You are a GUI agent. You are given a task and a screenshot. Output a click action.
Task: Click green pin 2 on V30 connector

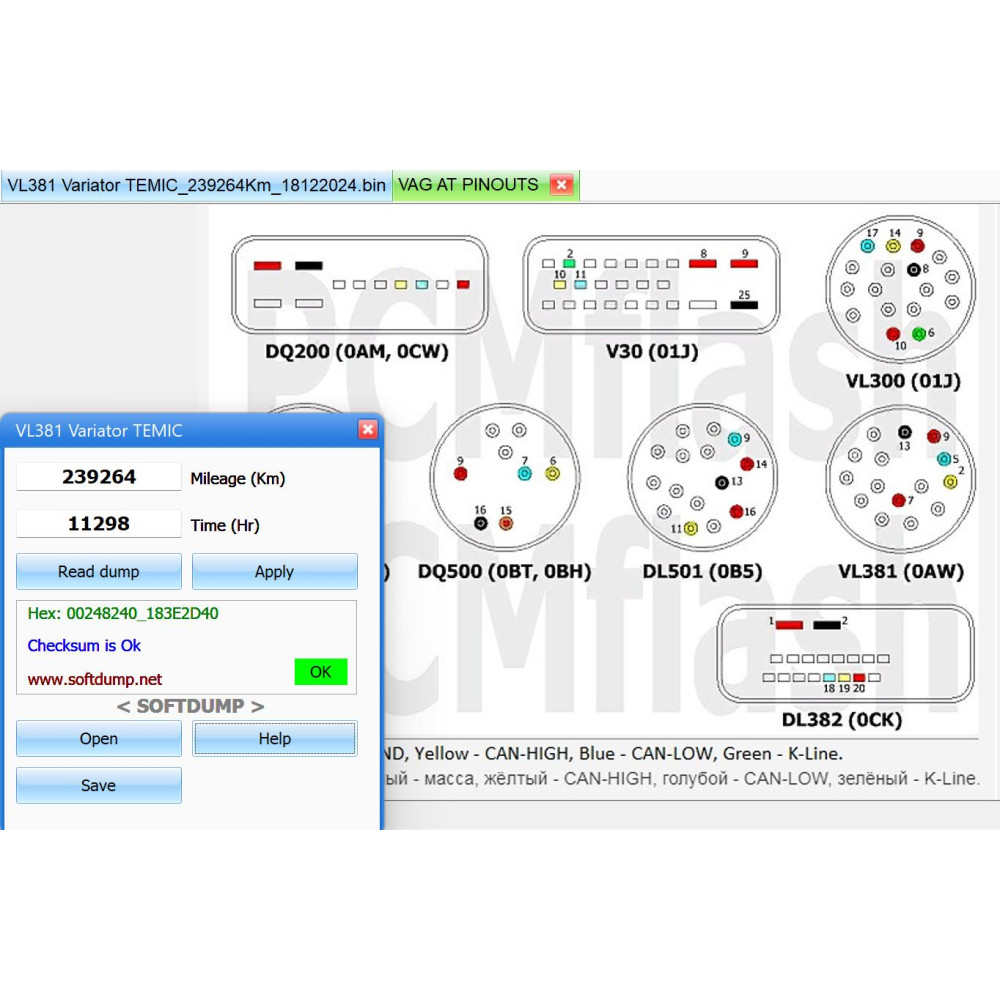(569, 263)
